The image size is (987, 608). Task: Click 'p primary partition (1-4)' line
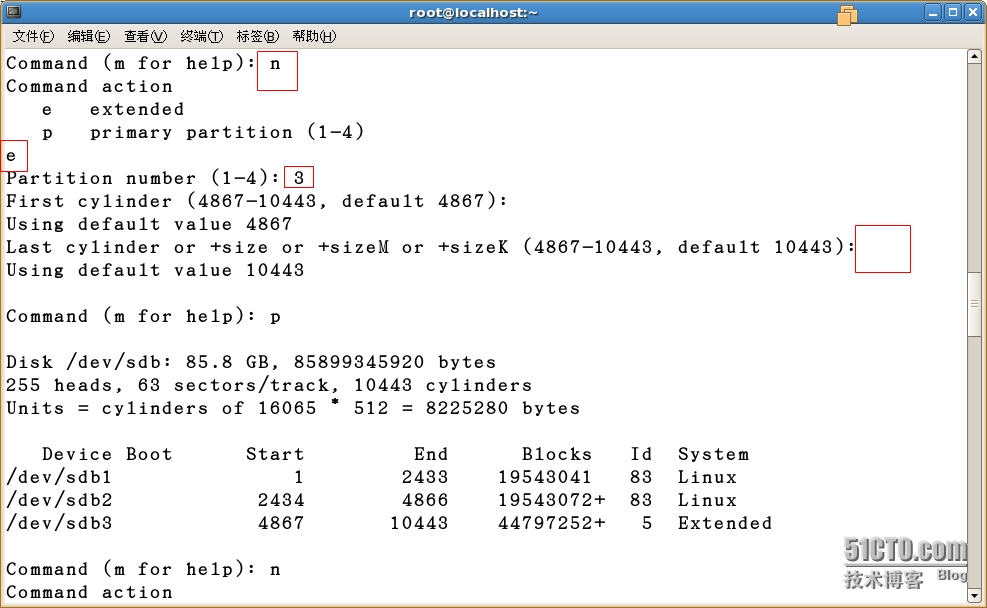[203, 133]
